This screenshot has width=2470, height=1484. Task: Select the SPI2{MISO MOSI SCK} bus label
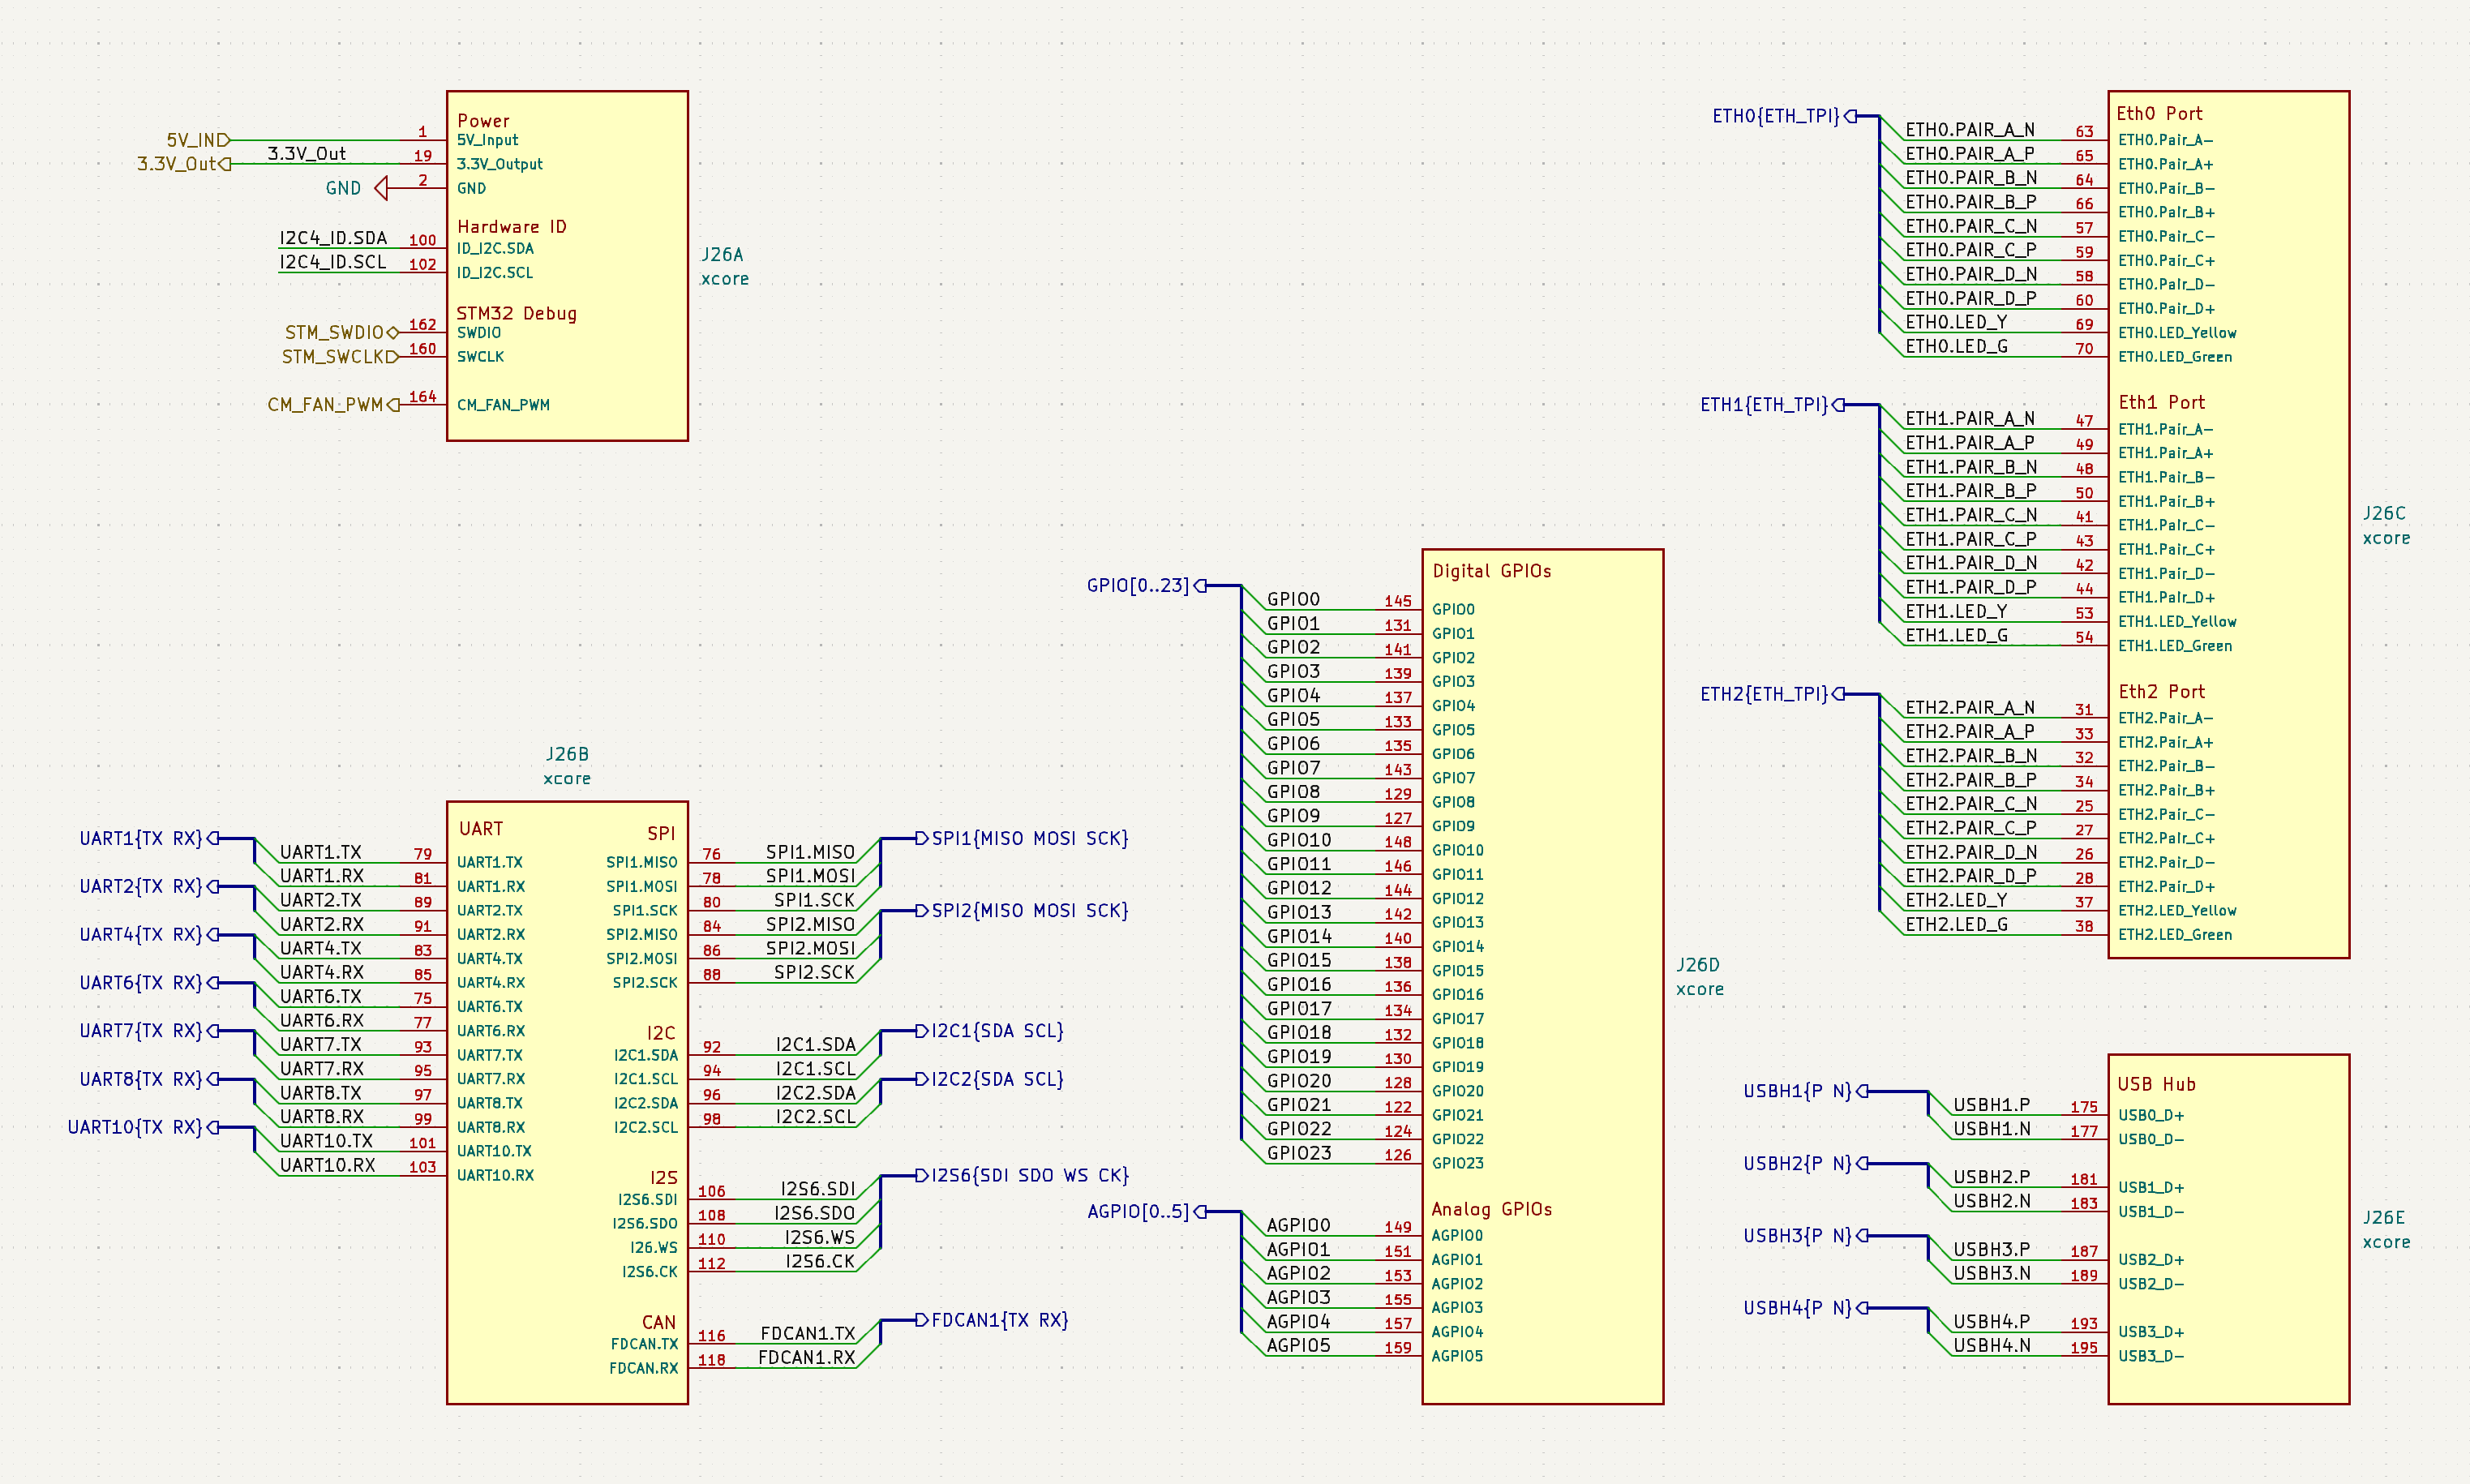[x=1022, y=911]
